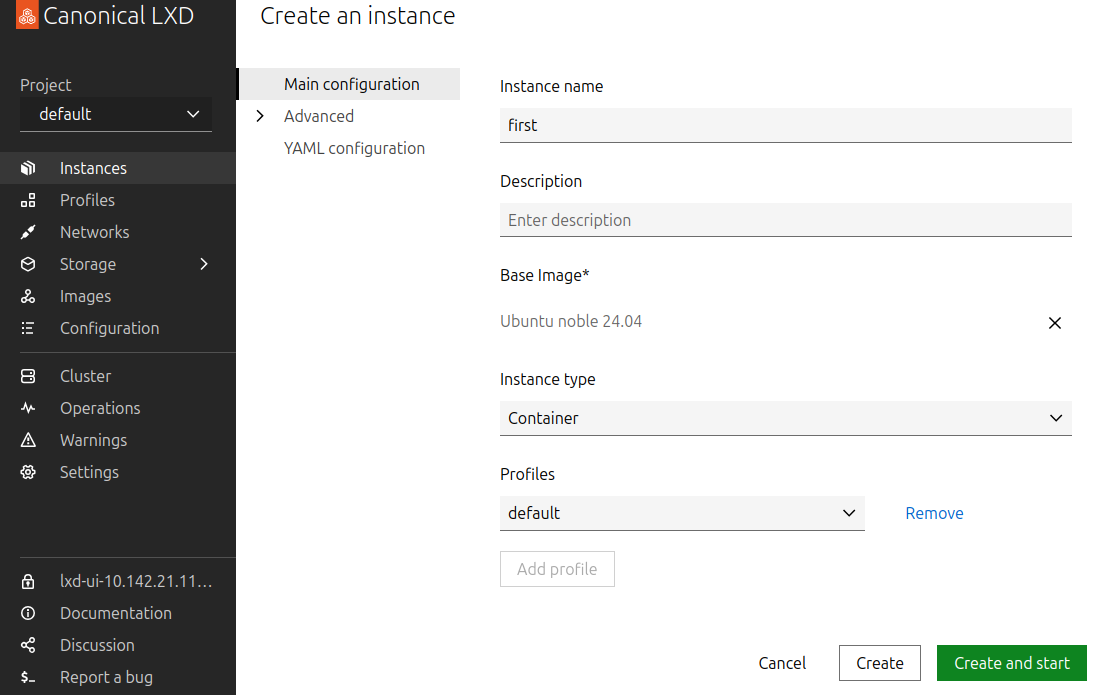The height and width of the screenshot is (695, 1099).
Task: Click the Cluster icon in sidebar
Action: [28, 376]
